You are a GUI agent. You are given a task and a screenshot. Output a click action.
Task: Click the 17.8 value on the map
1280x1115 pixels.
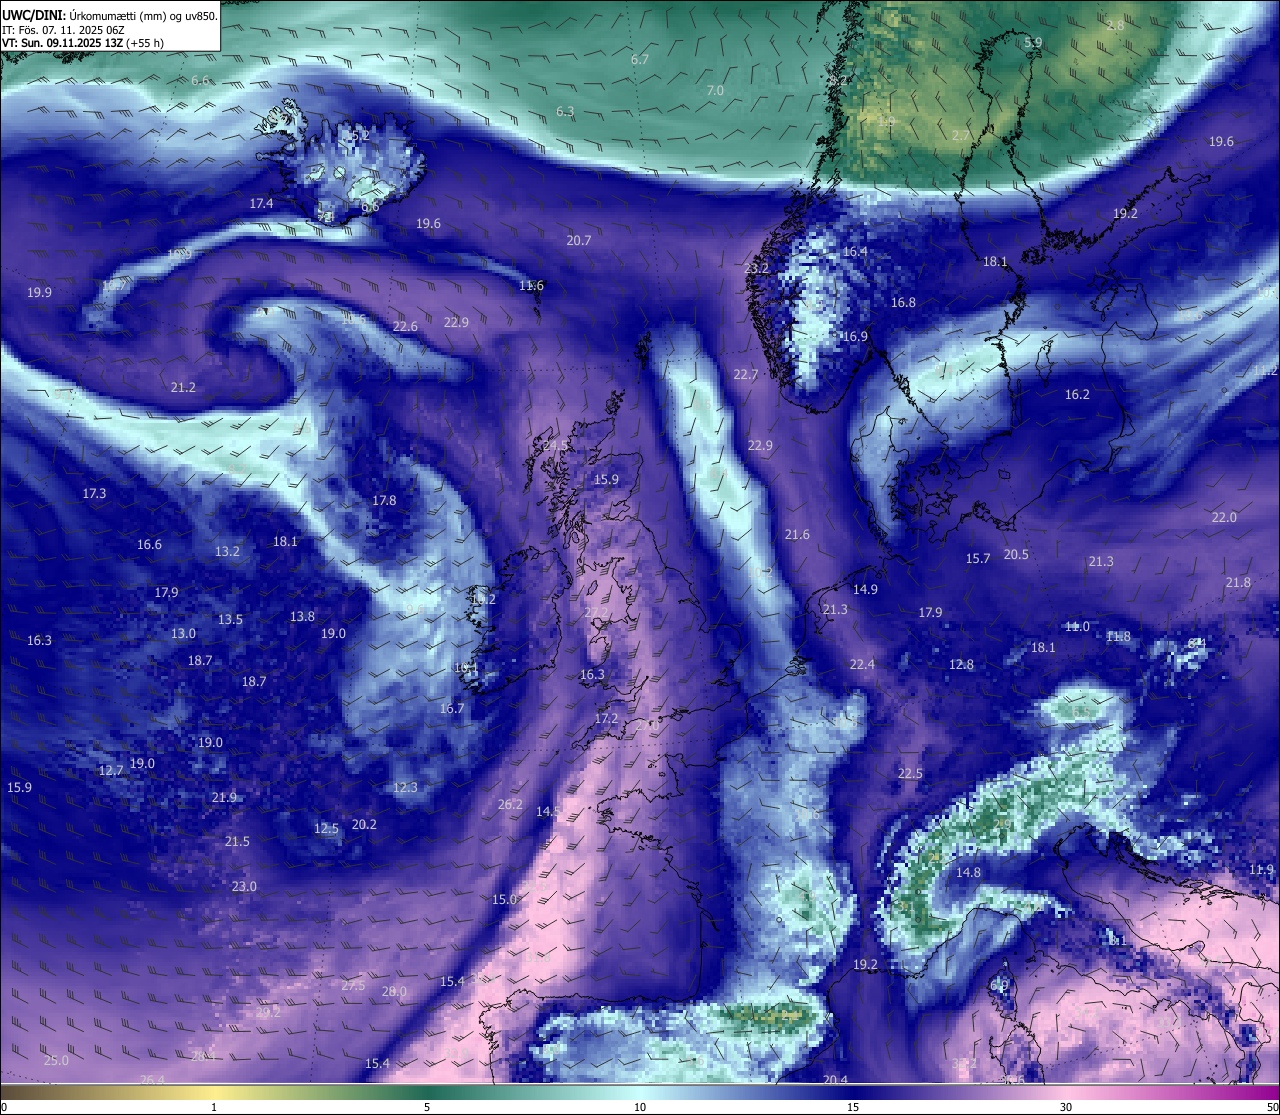(384, 501)
